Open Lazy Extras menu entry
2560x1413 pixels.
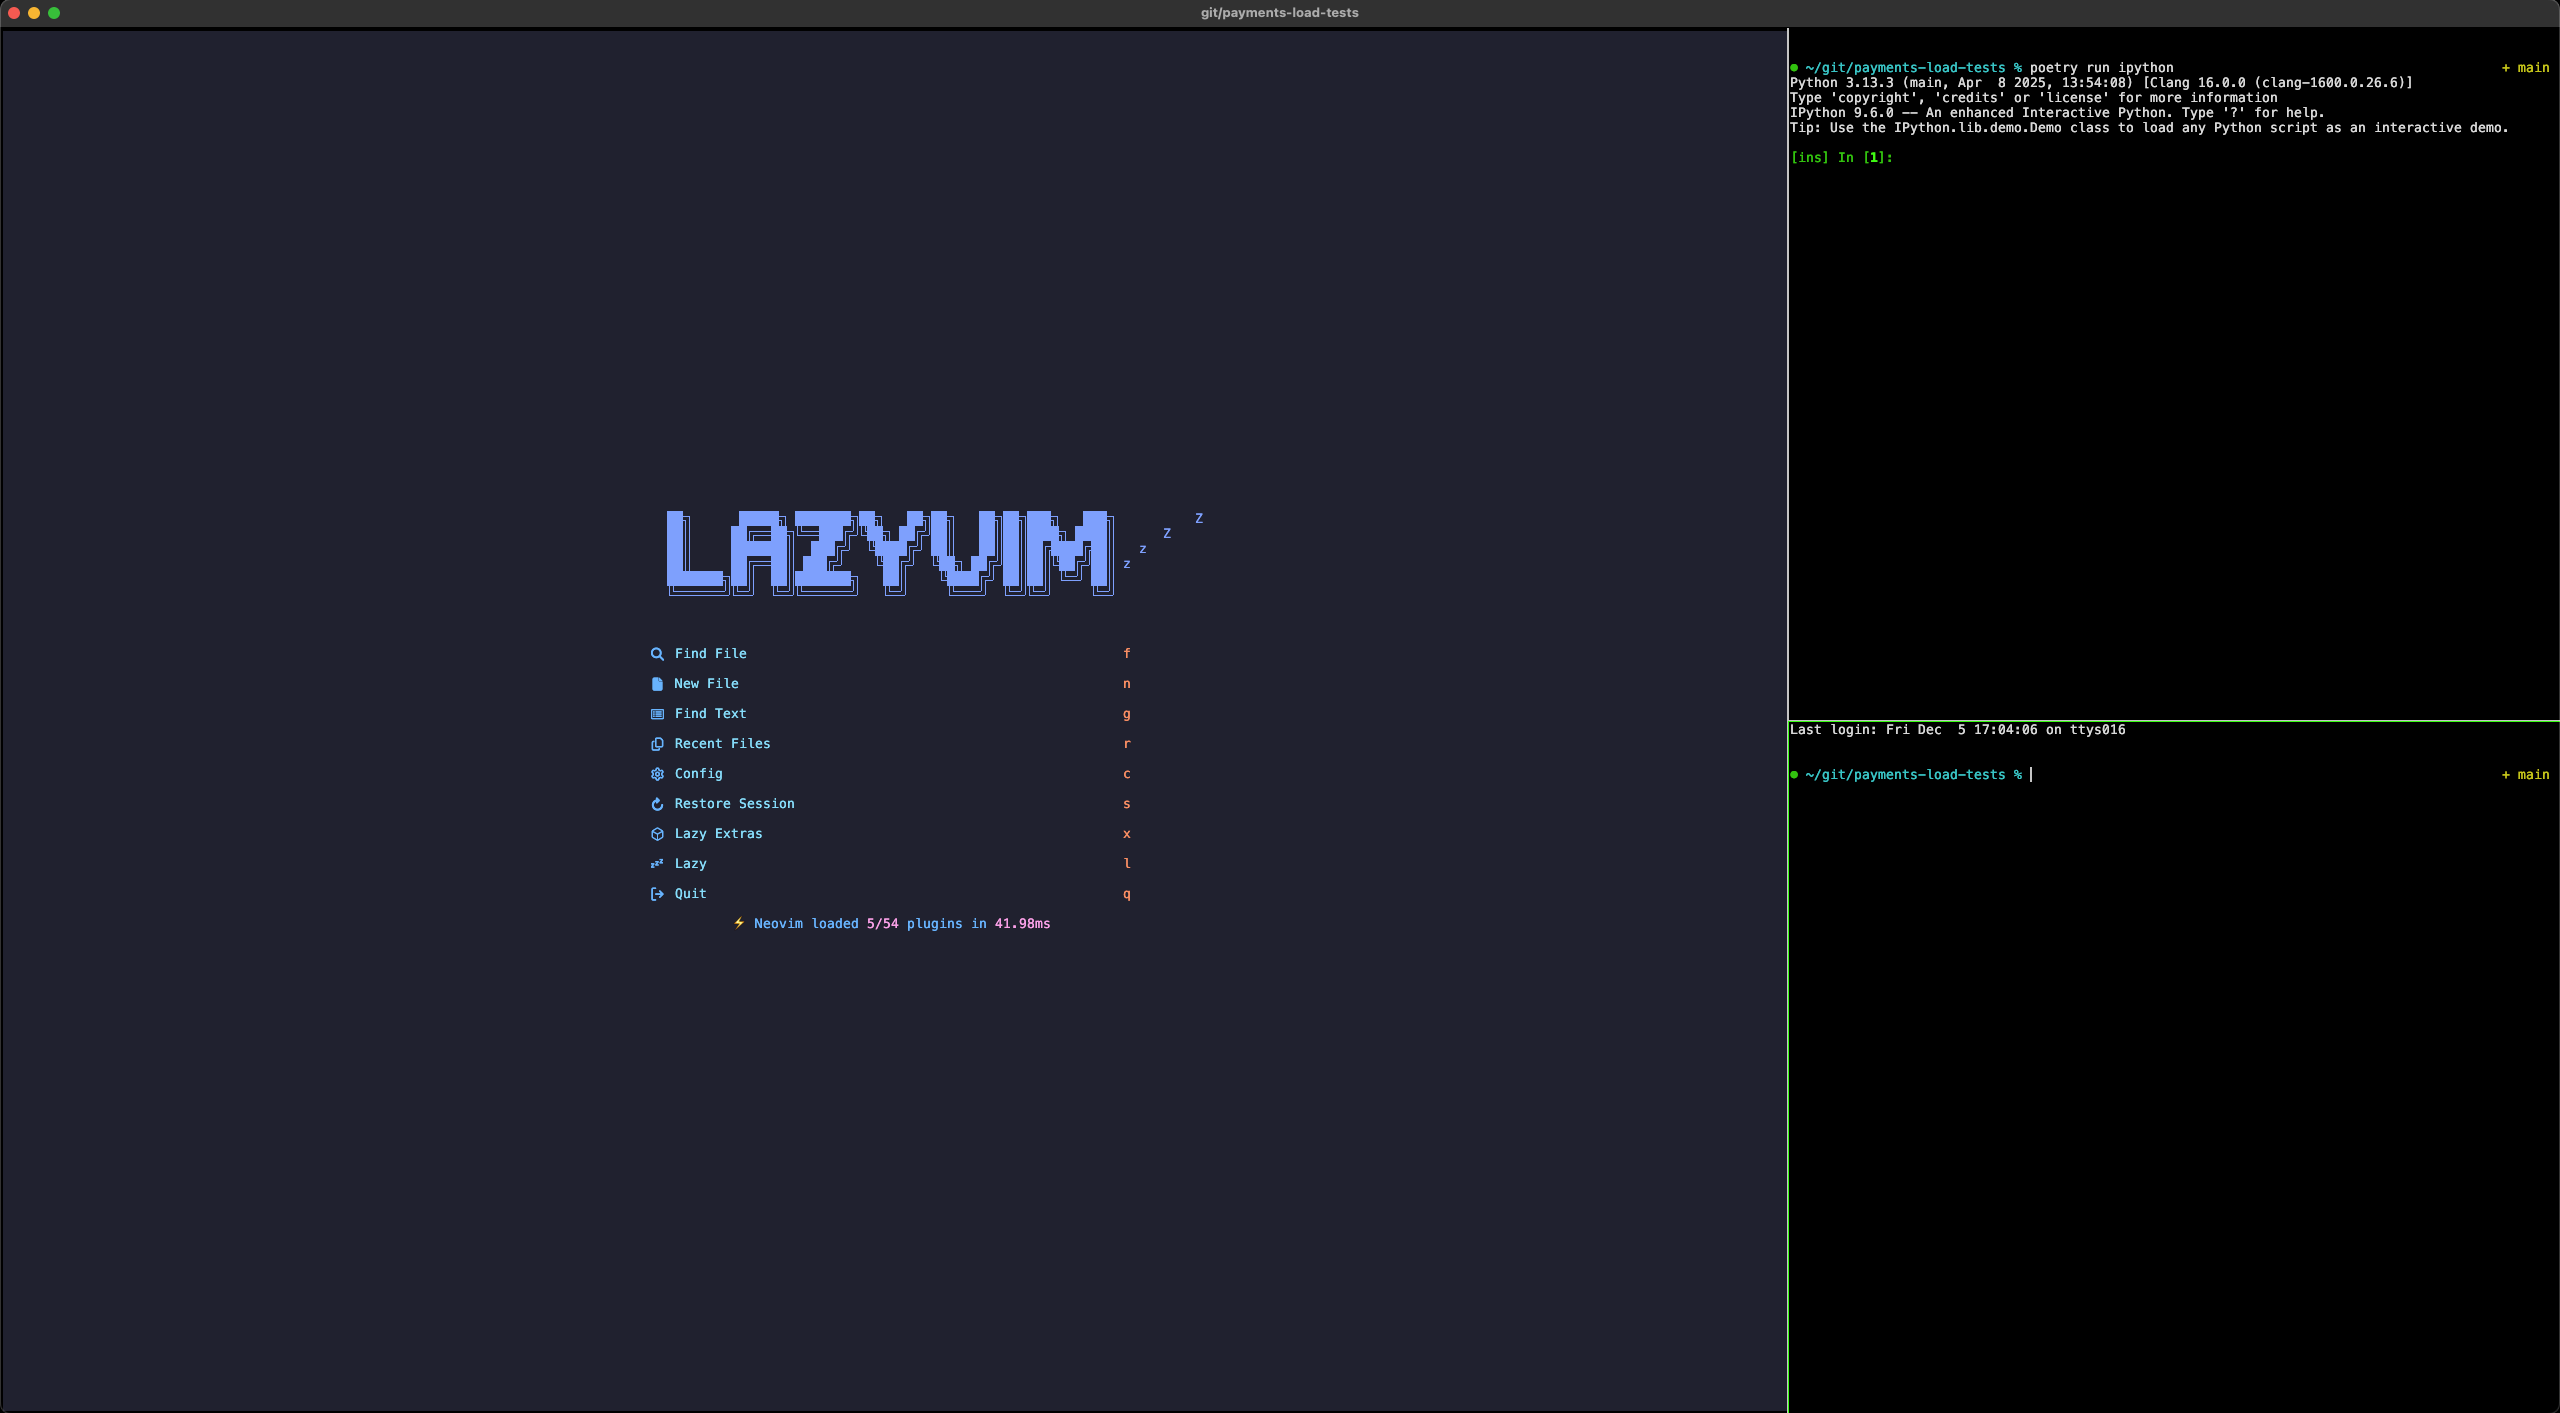click(x=717, y=834)
